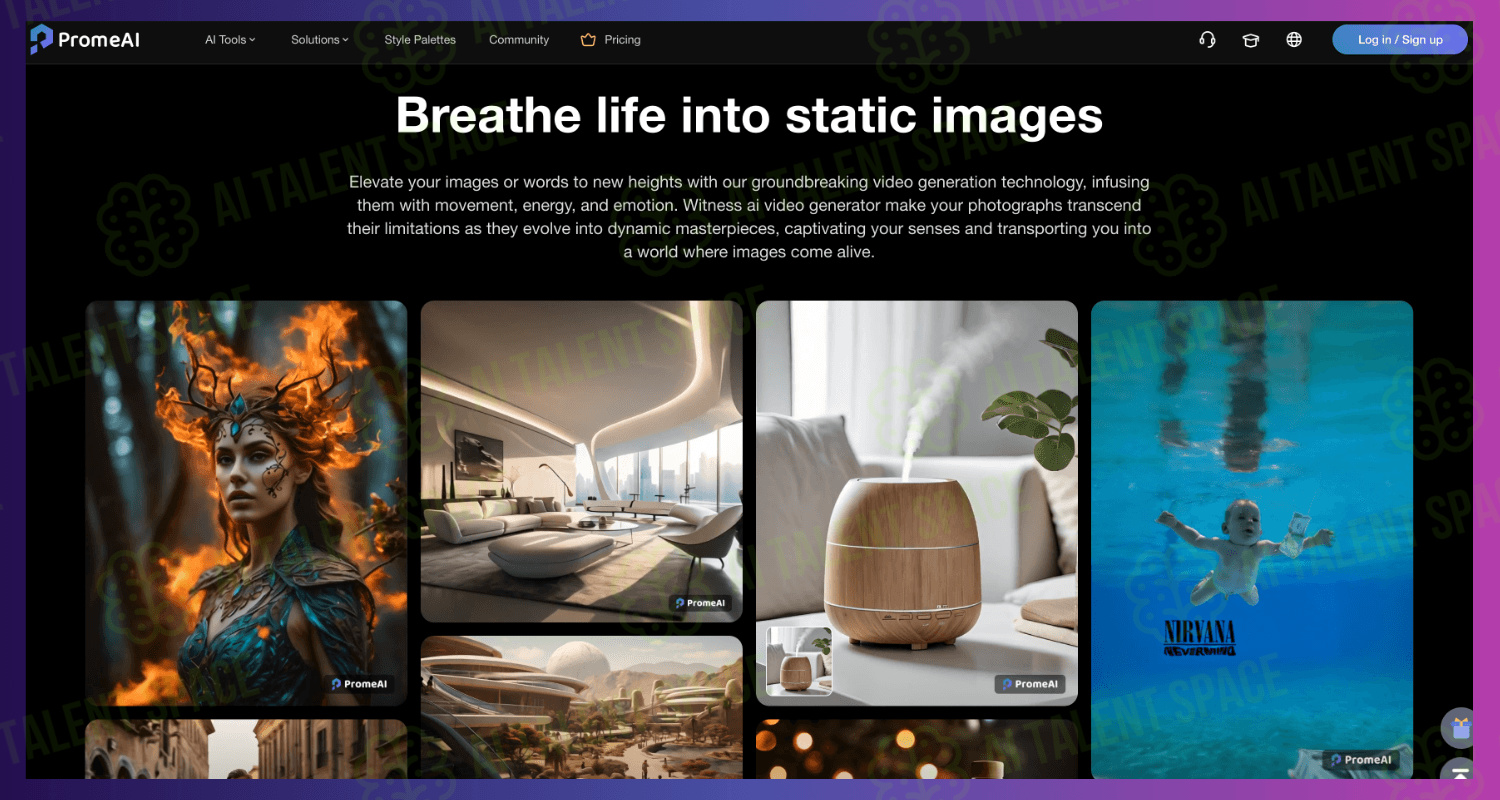Open the Pricing page
This screenshot has height=800, width=1500.
click(x=622, y=40)
